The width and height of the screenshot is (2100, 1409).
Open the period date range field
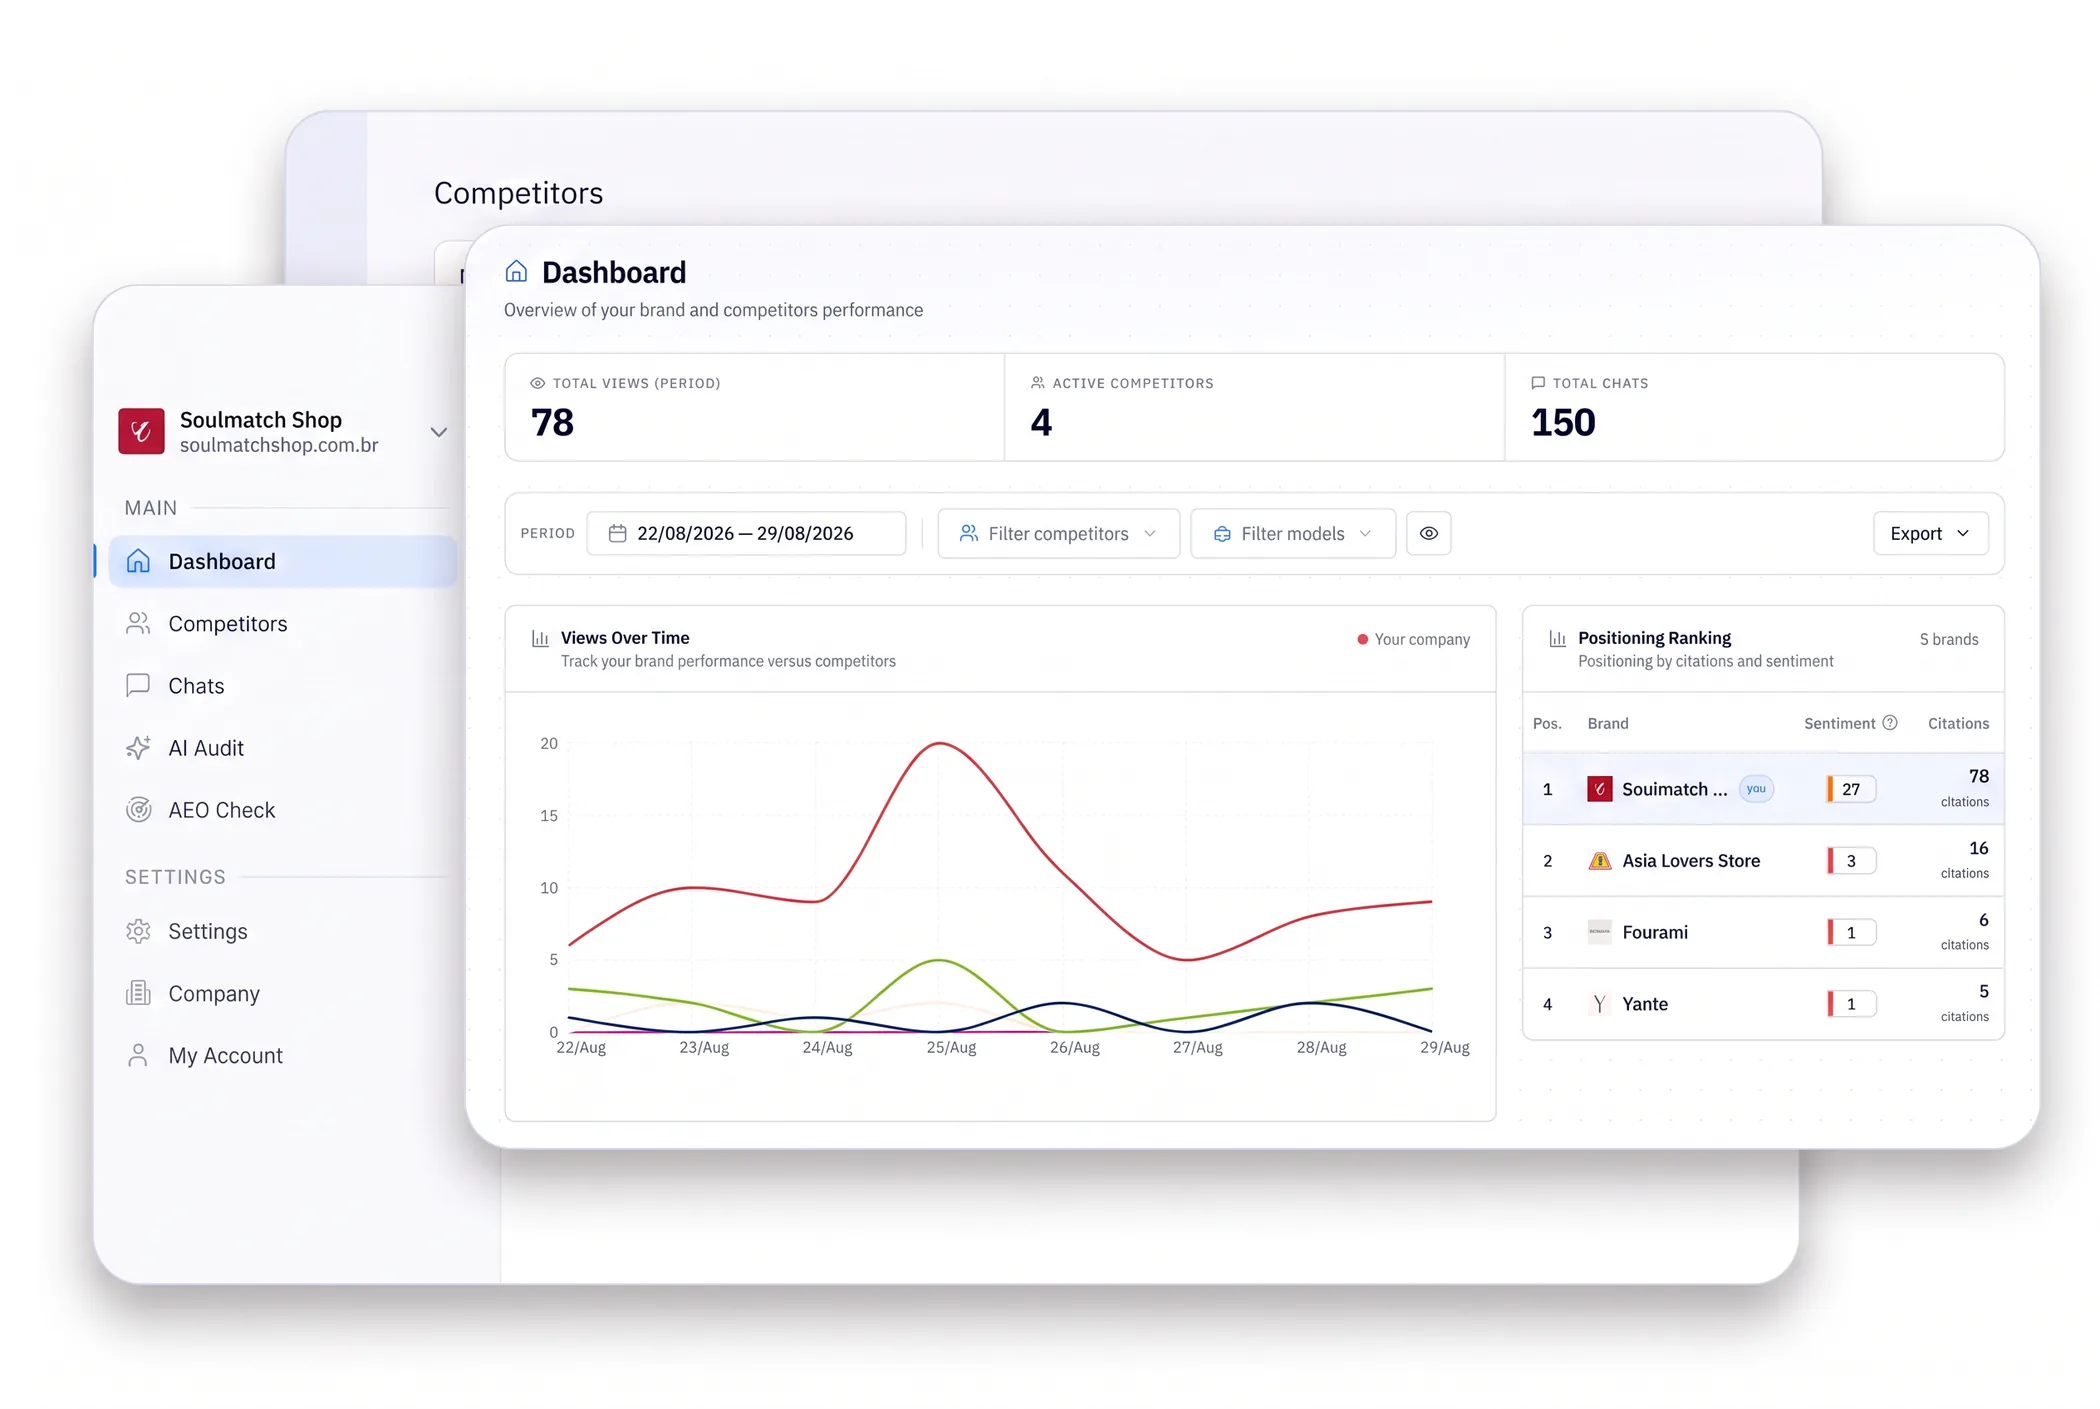(746, 533)
